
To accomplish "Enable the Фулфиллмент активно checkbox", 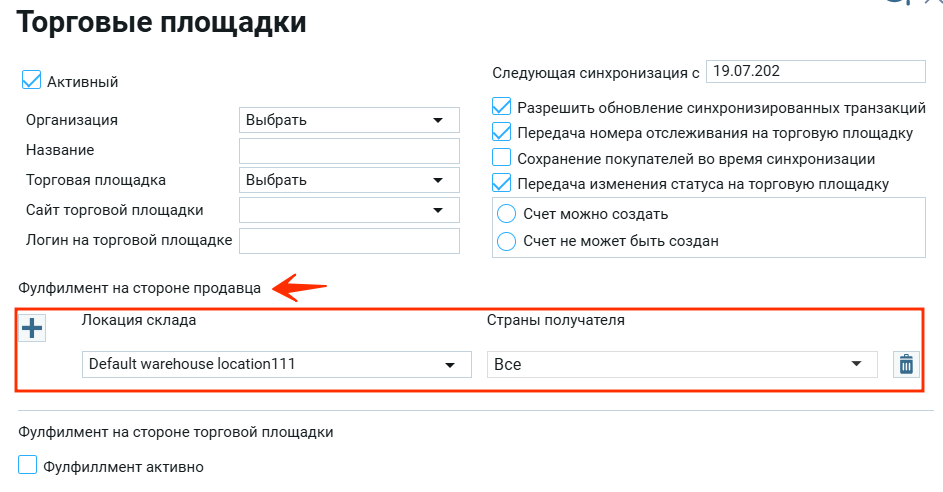I will tap(28, 465).
